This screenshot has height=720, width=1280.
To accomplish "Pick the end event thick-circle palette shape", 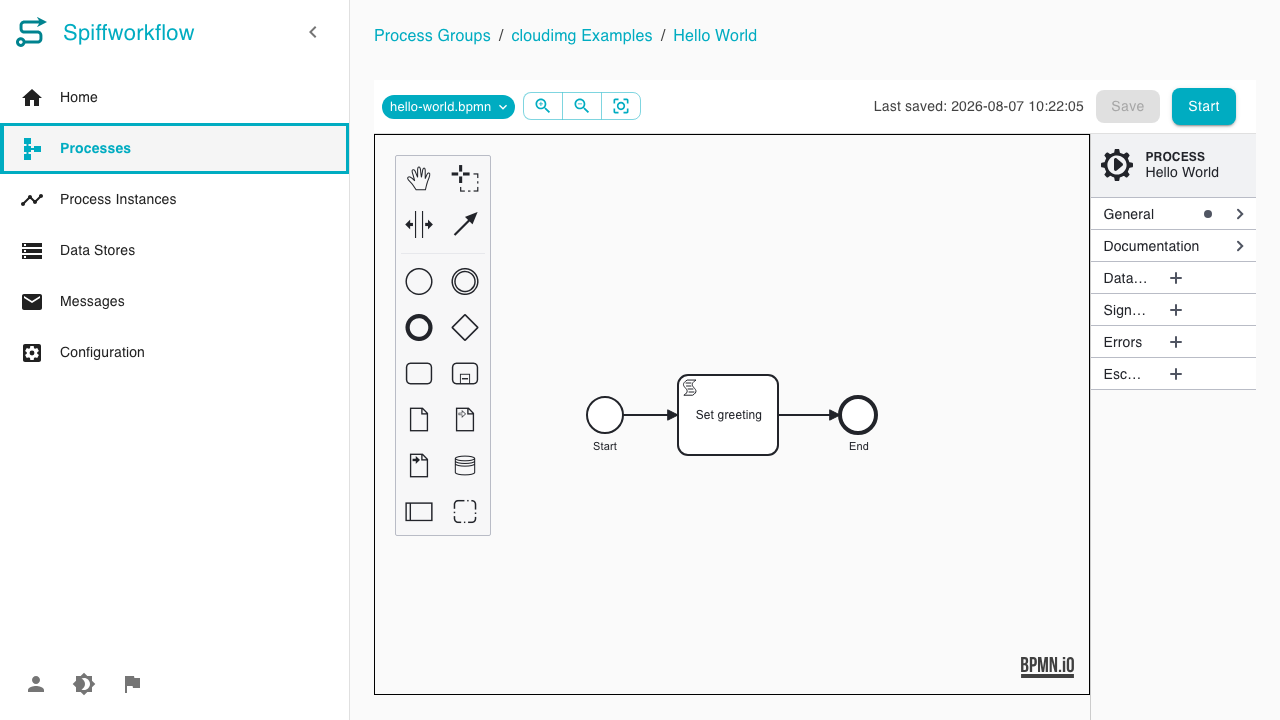I will click(419, 327).
